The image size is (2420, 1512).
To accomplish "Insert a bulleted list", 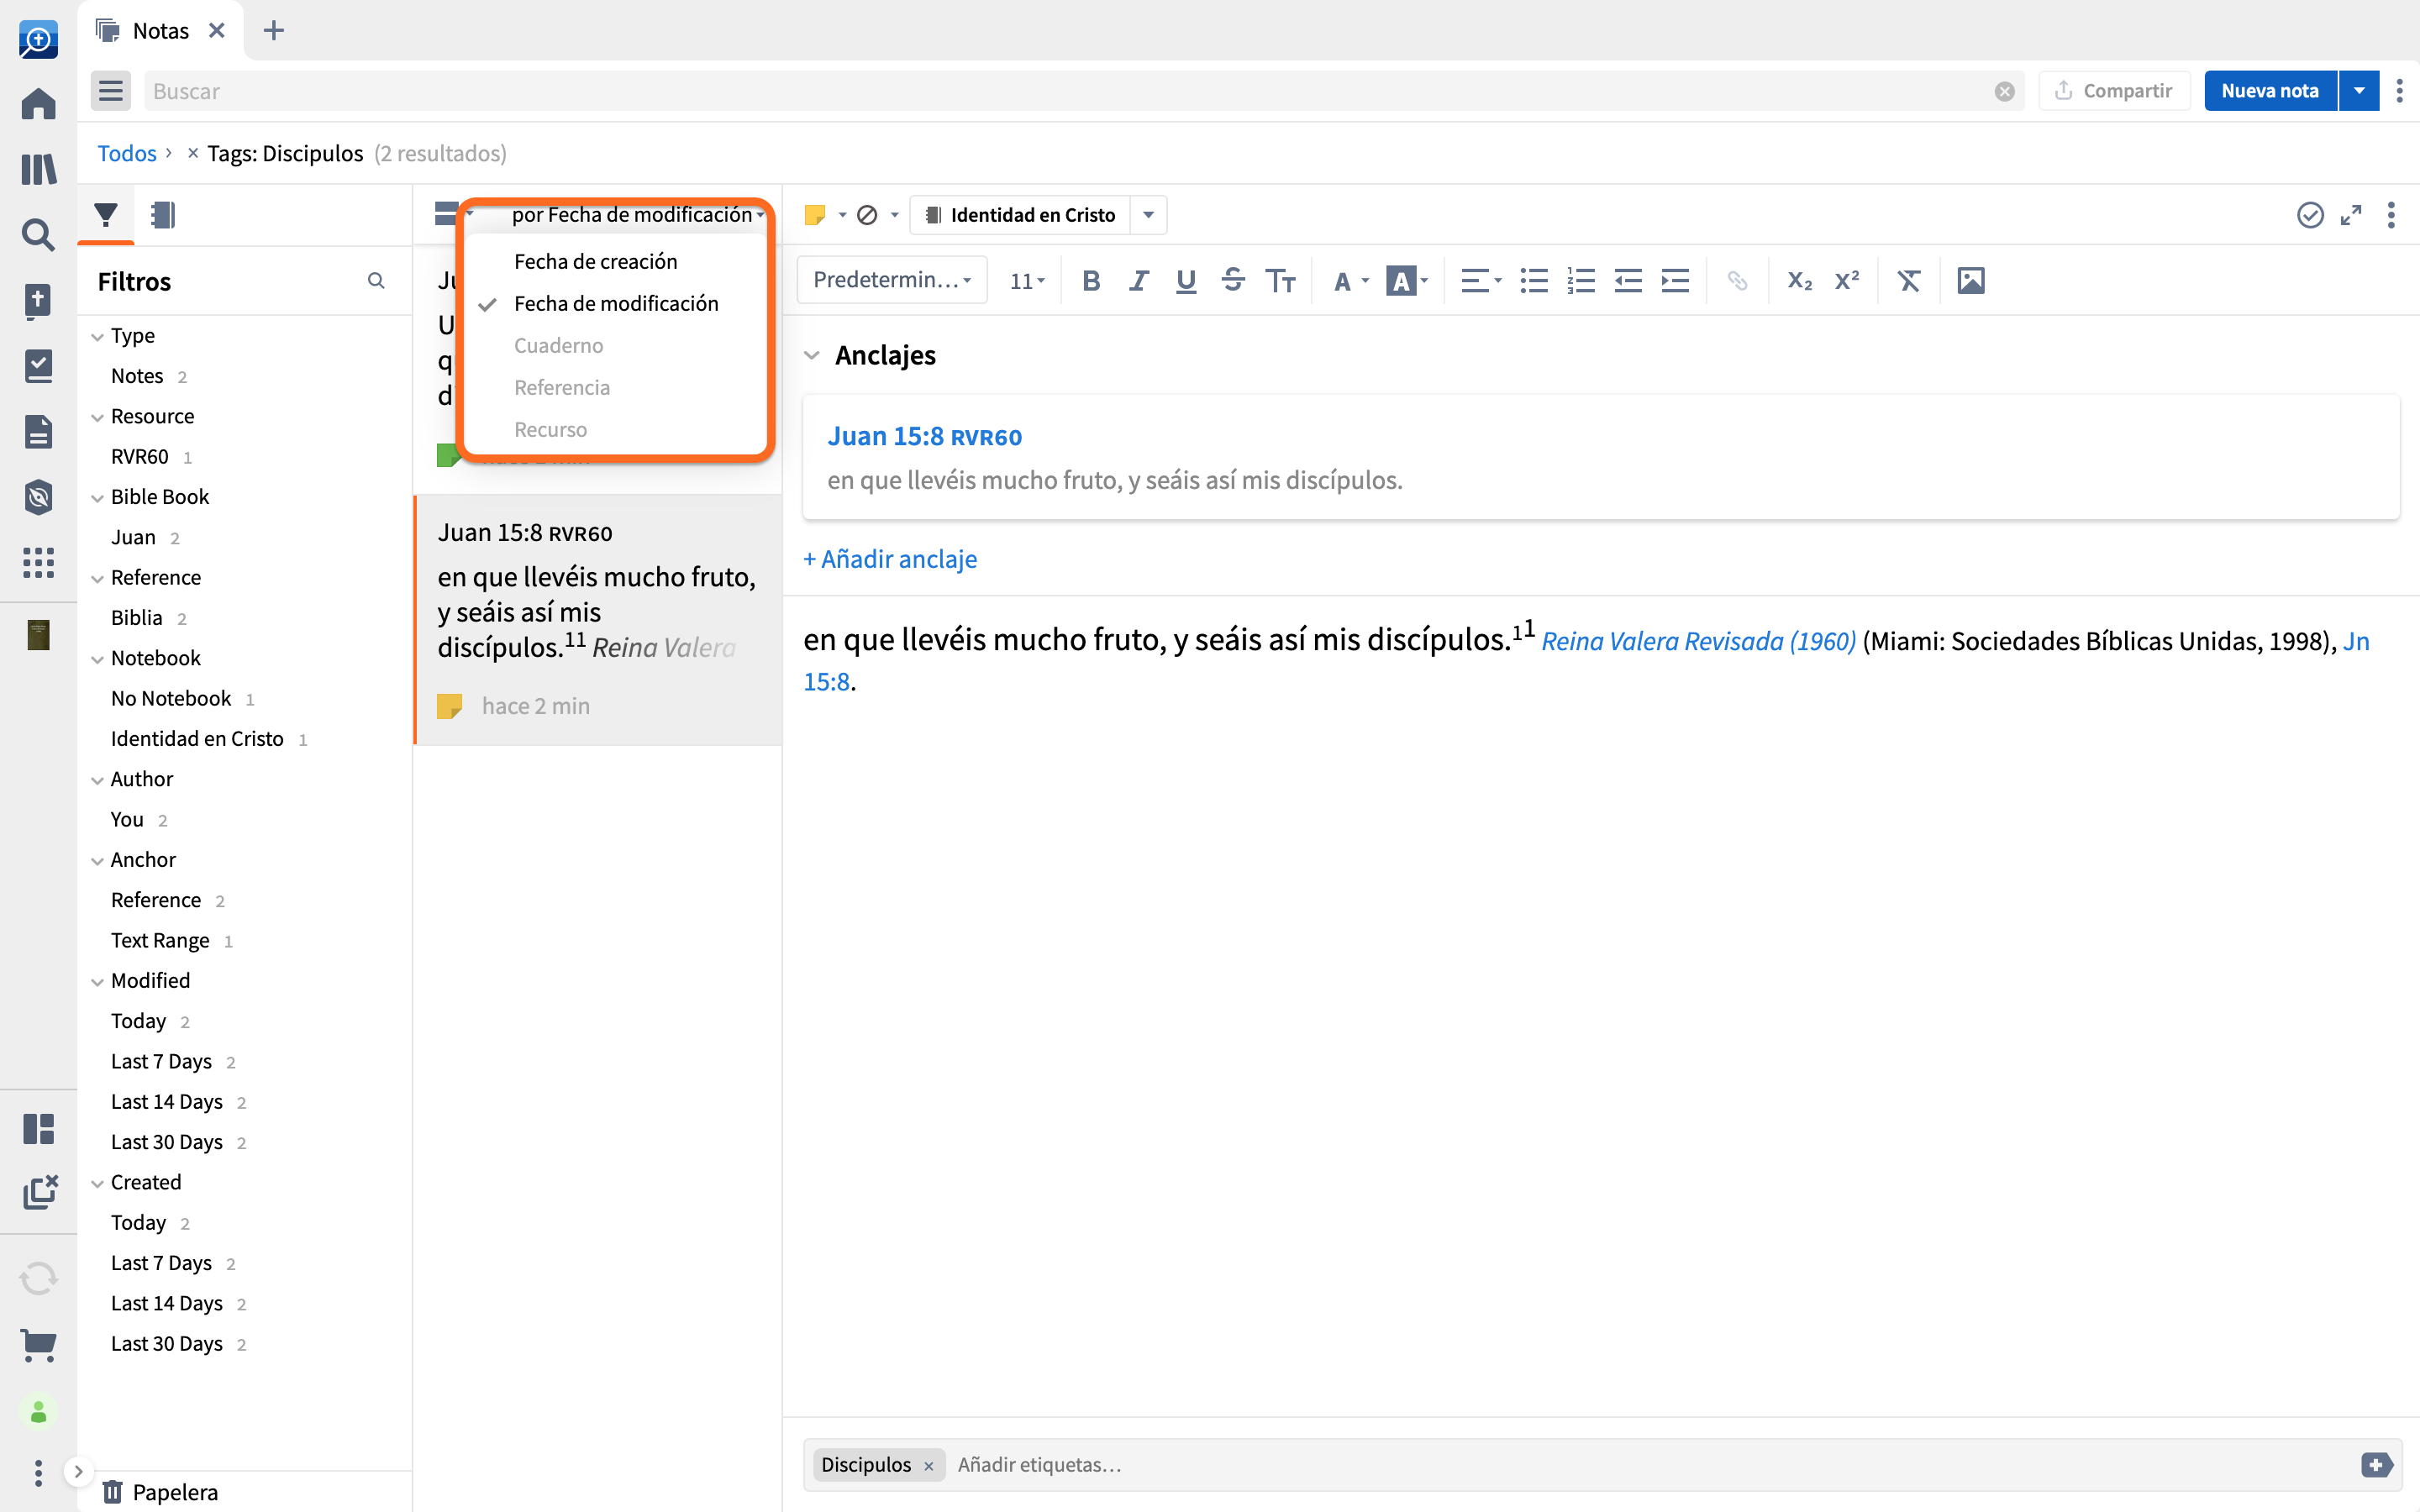I will pos(1533,281).
